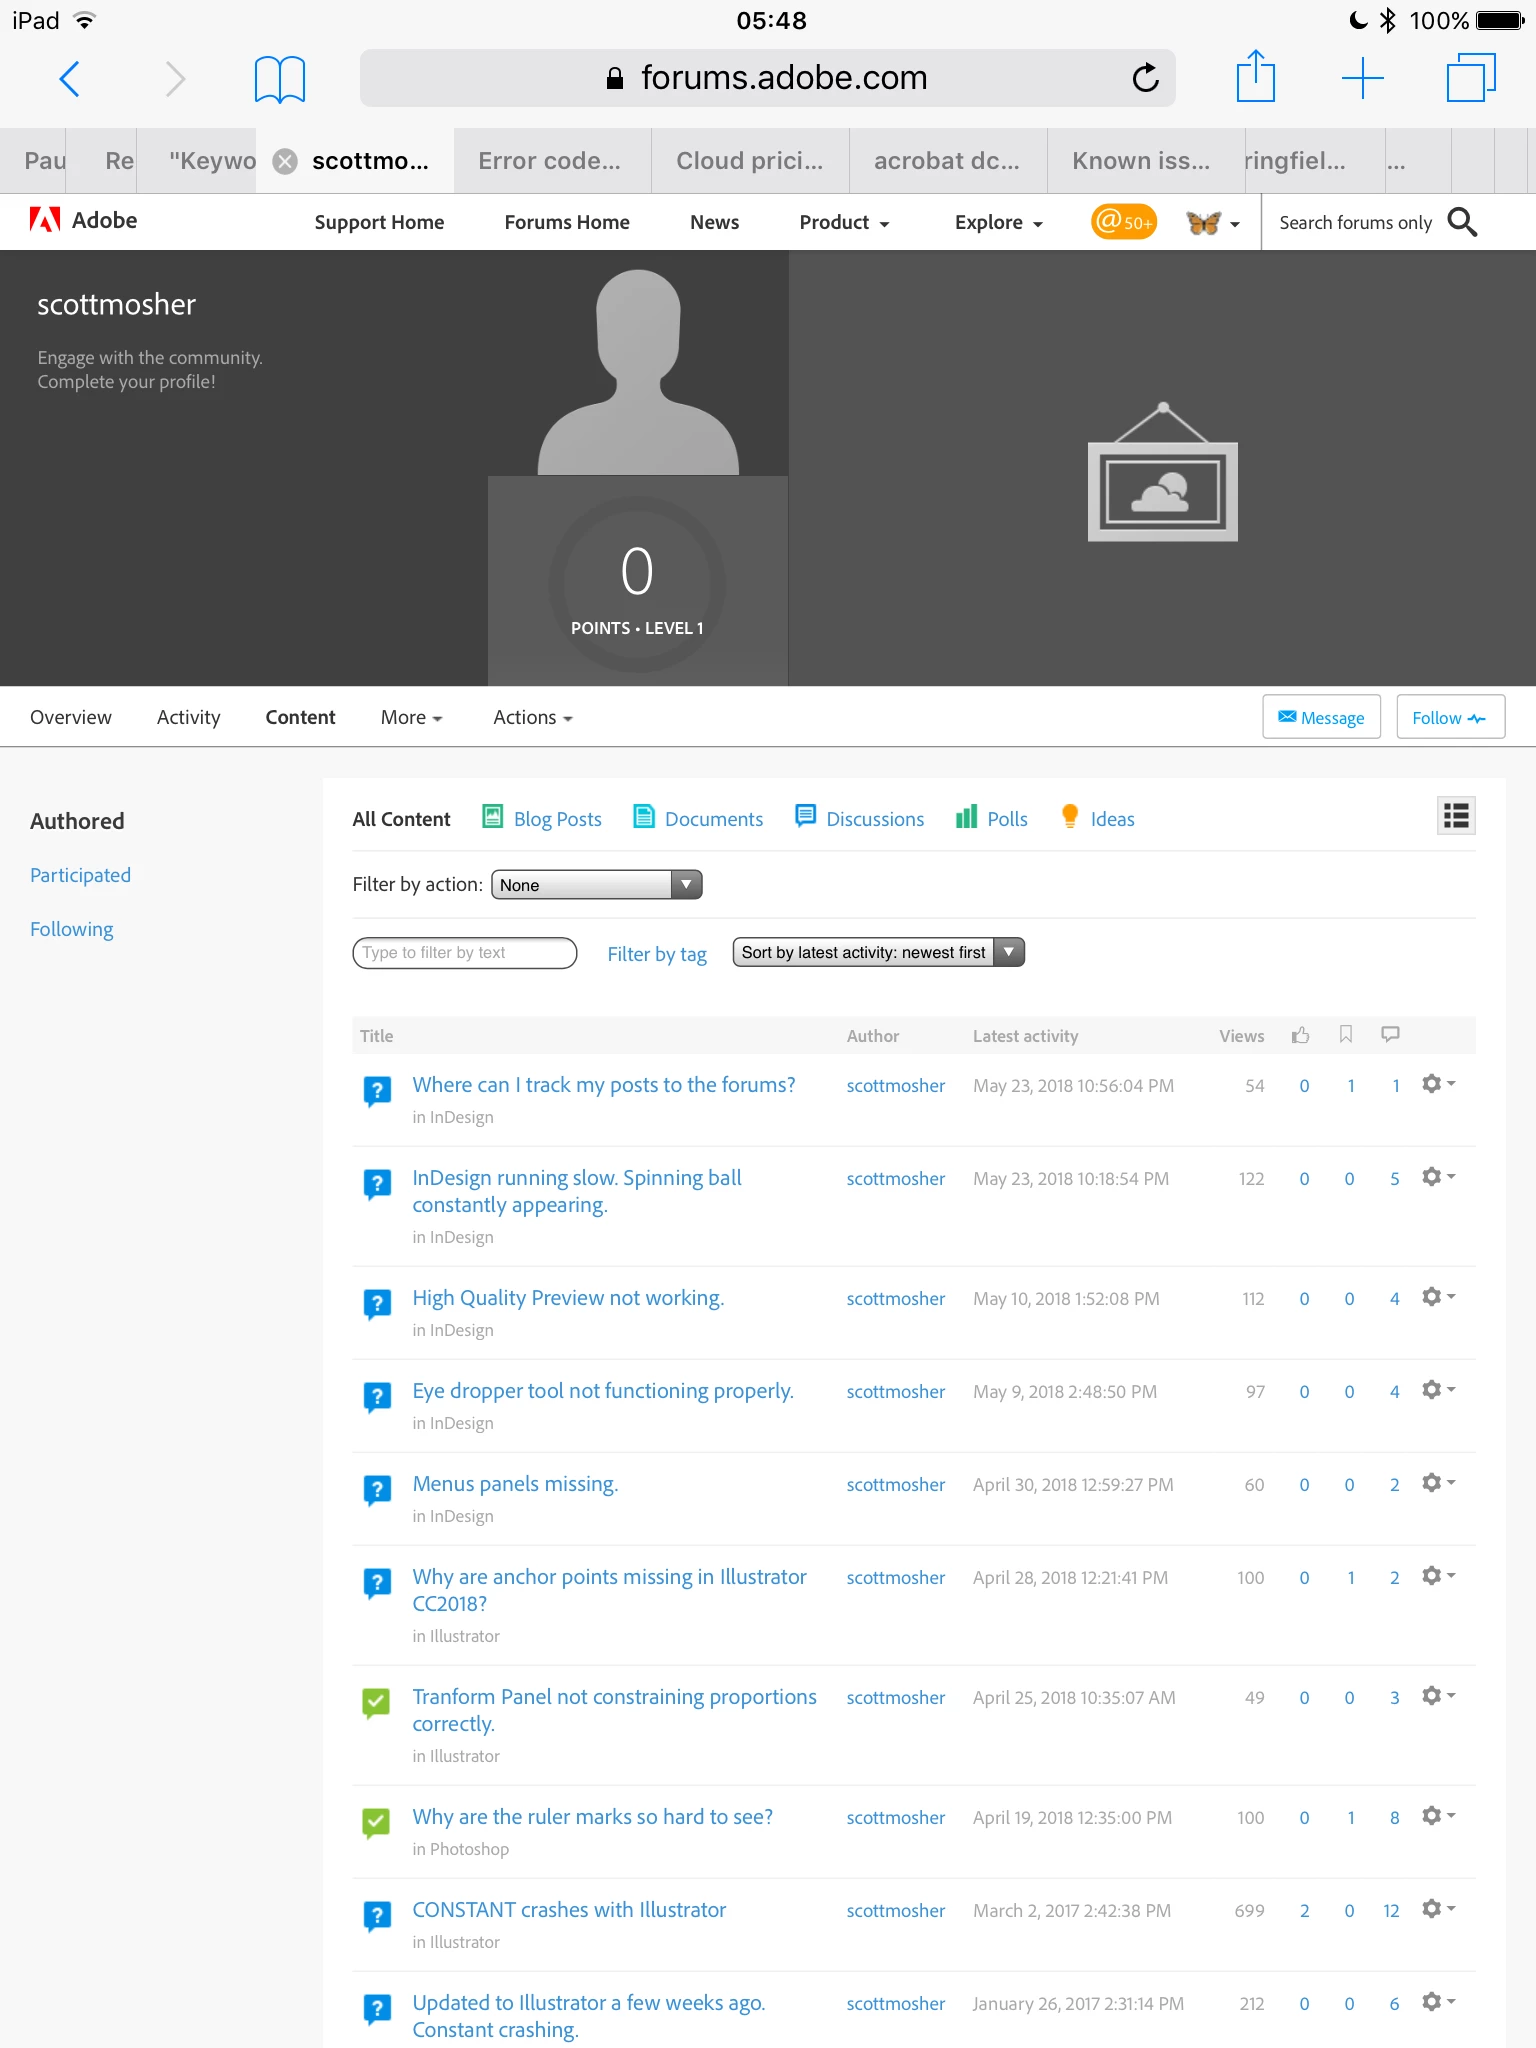Click the Search forums only field

coord(1355,222)
